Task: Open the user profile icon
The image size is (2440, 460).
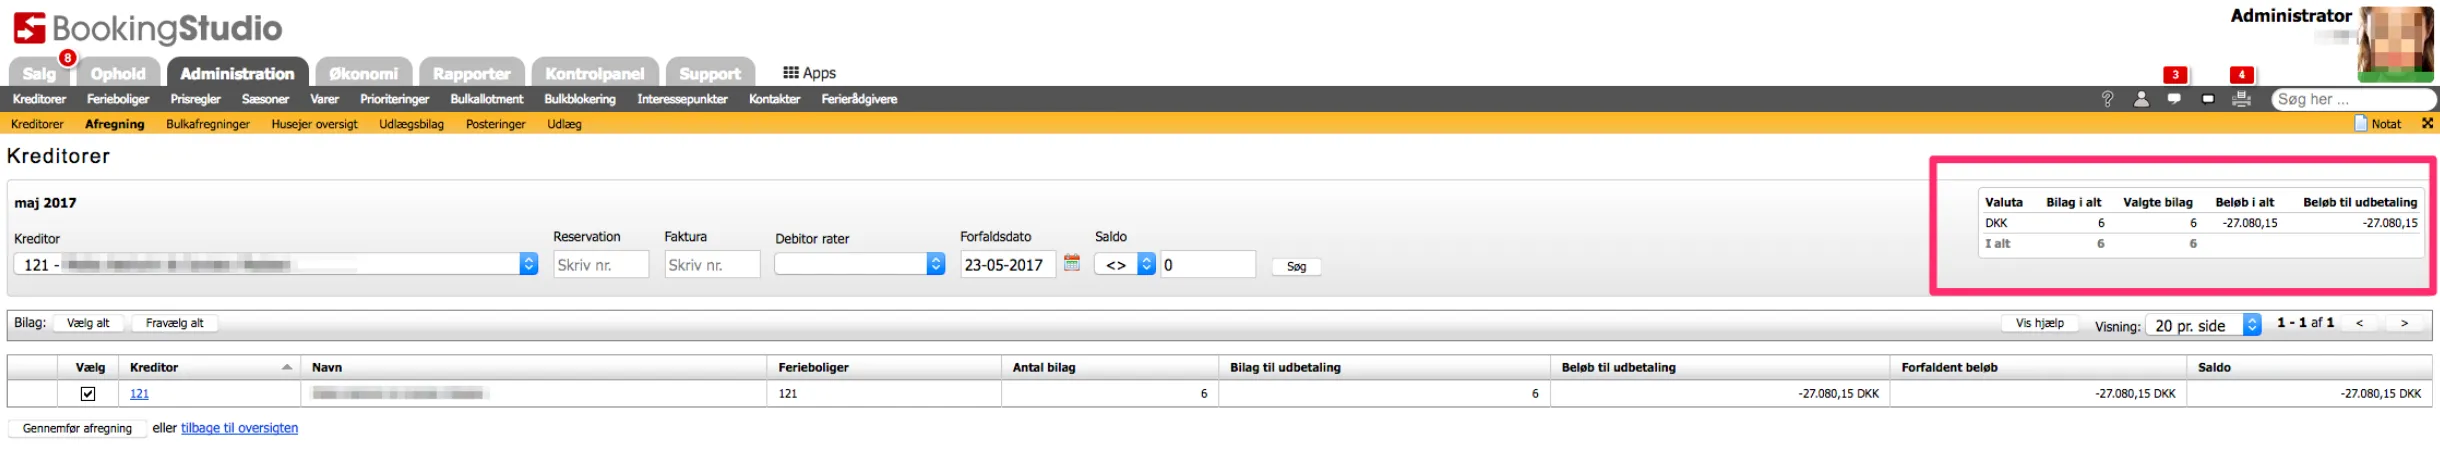Action: [x=2141, y=99]
